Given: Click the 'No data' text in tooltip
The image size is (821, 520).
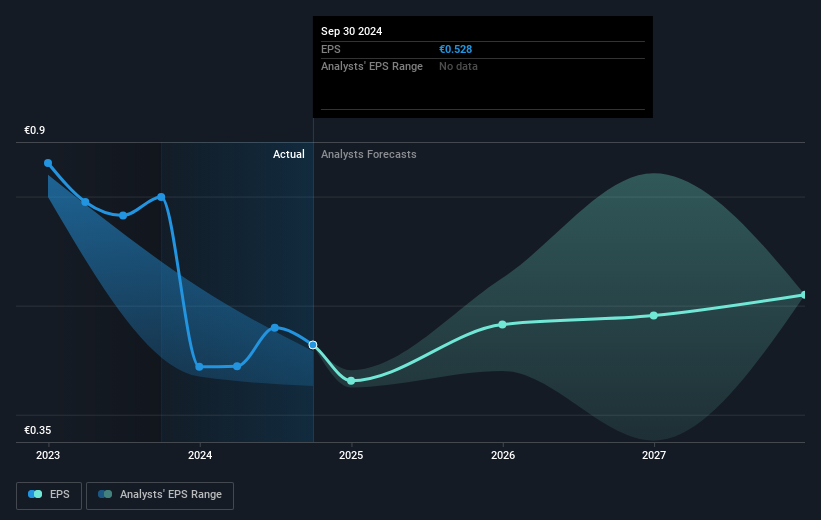Looking at the screenshot, I should click(x=458, y=67).
